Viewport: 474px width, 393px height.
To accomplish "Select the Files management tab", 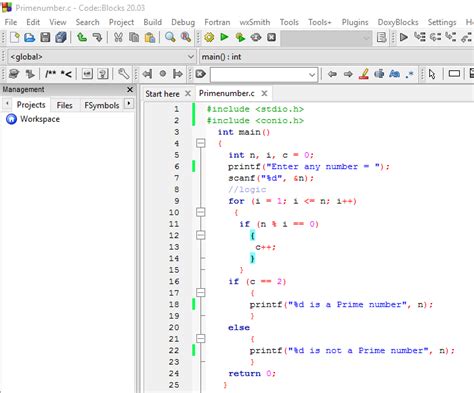I will 64,105.
